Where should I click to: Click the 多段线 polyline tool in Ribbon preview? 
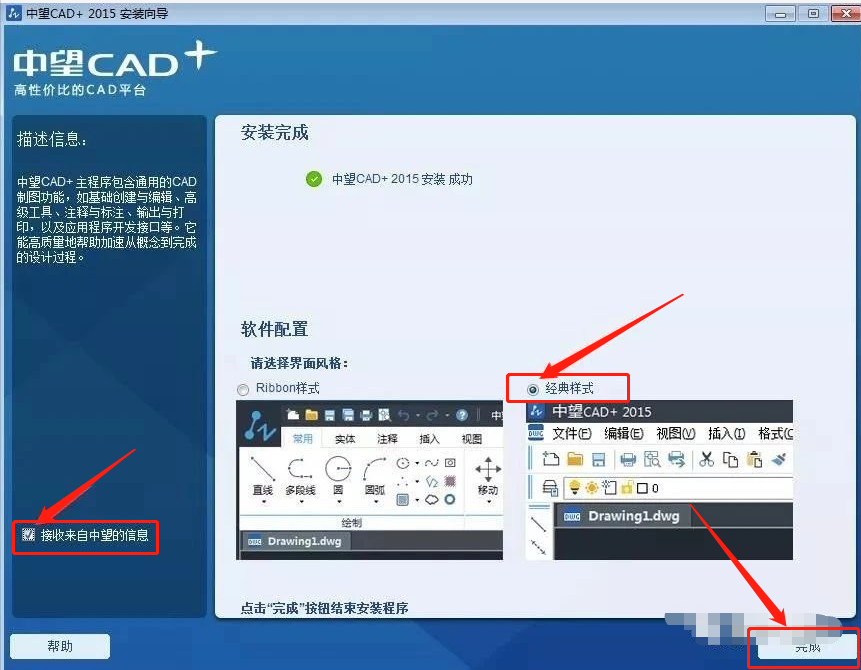(x=300, y=479)
